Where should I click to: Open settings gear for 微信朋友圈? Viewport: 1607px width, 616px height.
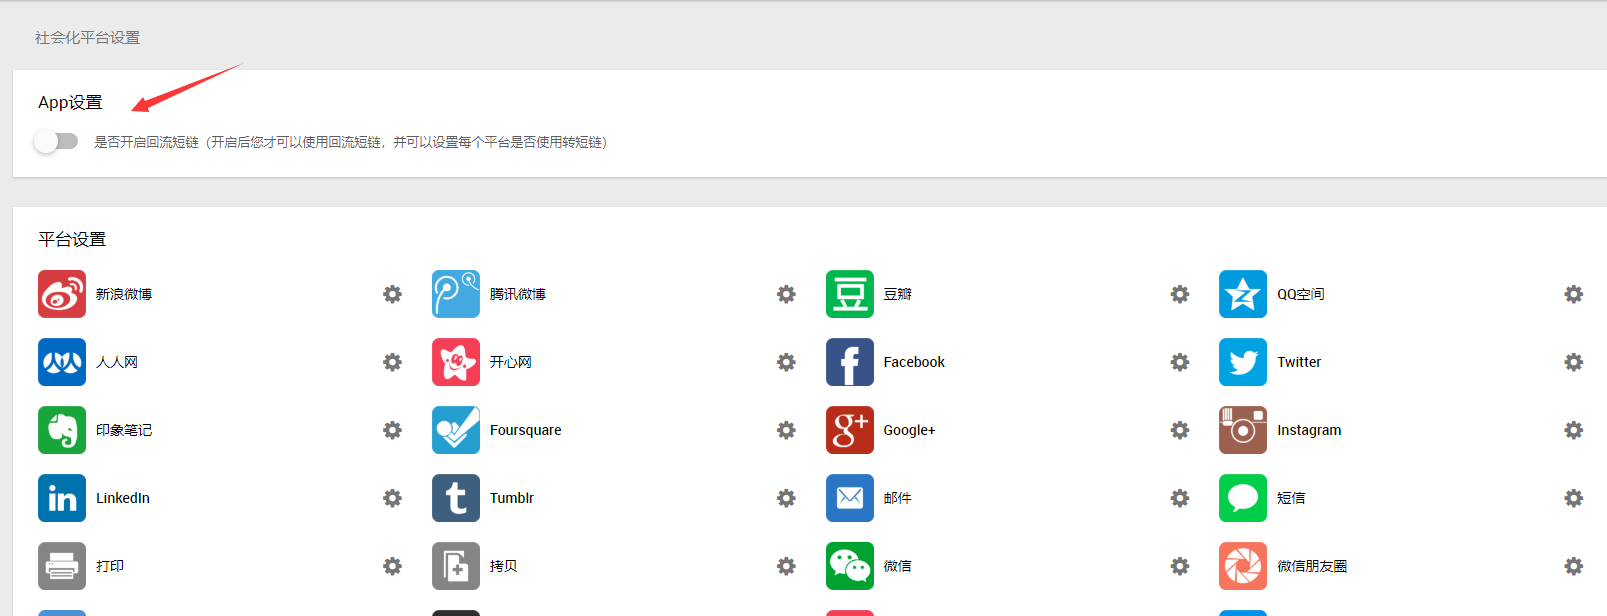coord(1573,566)
